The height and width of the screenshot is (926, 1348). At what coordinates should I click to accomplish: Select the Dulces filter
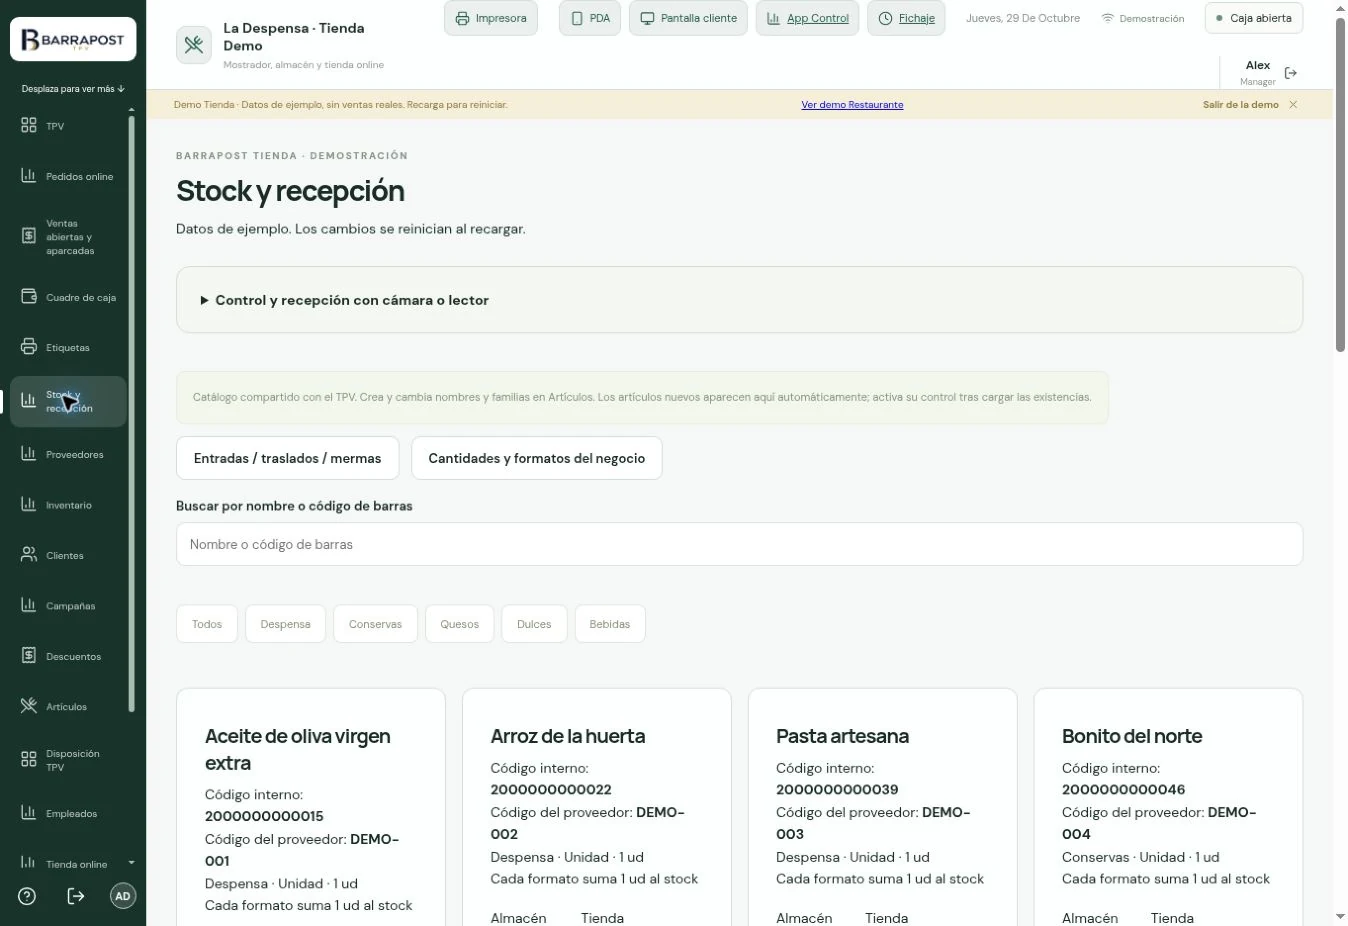pyautogui.click(x=534, y=624)
